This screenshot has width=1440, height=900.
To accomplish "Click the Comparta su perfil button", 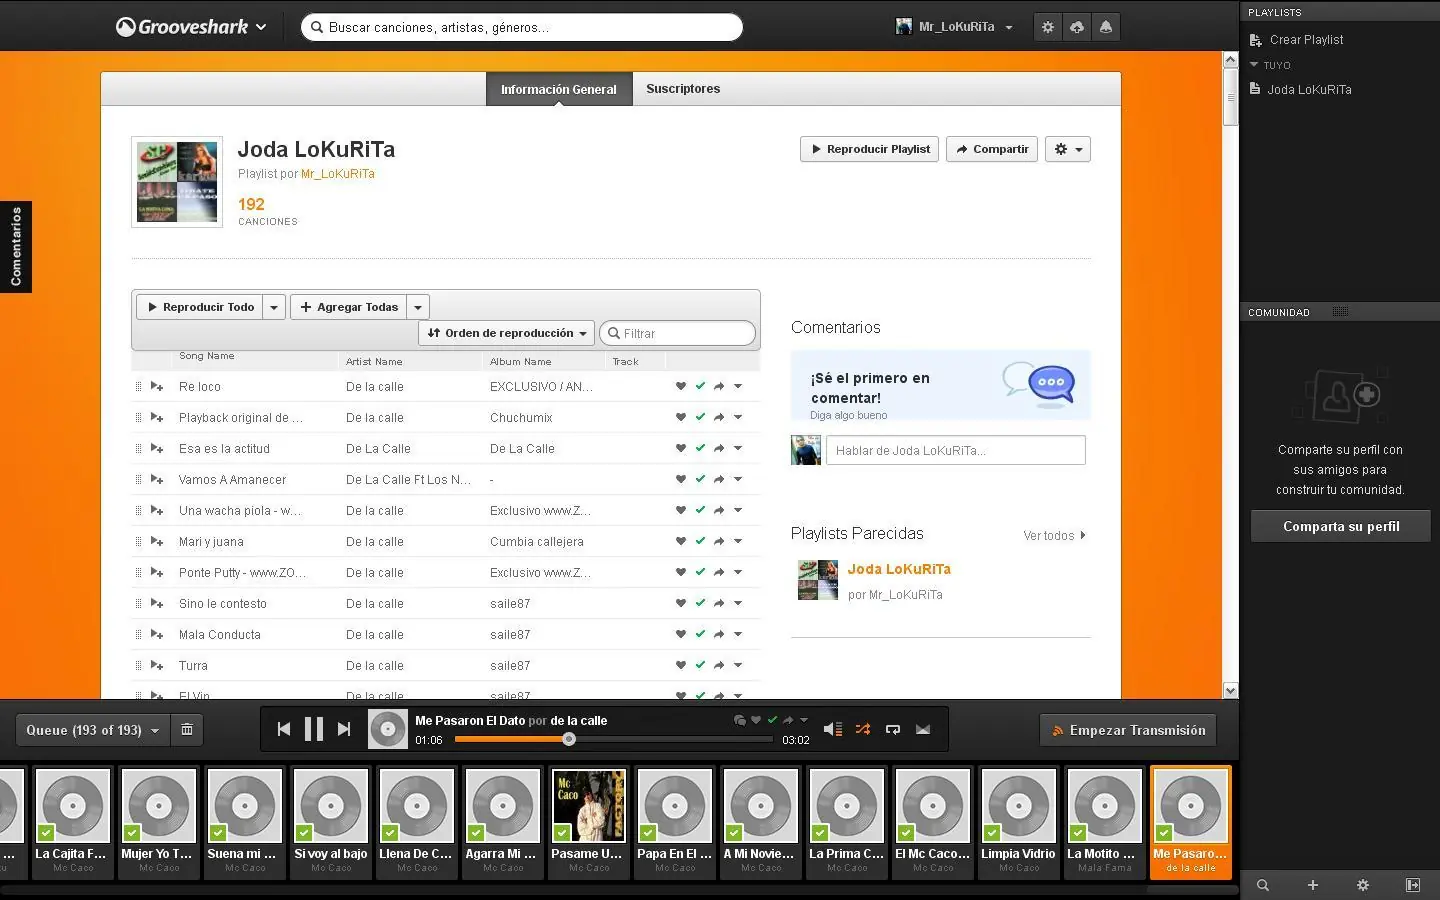I will [1341, 526].
